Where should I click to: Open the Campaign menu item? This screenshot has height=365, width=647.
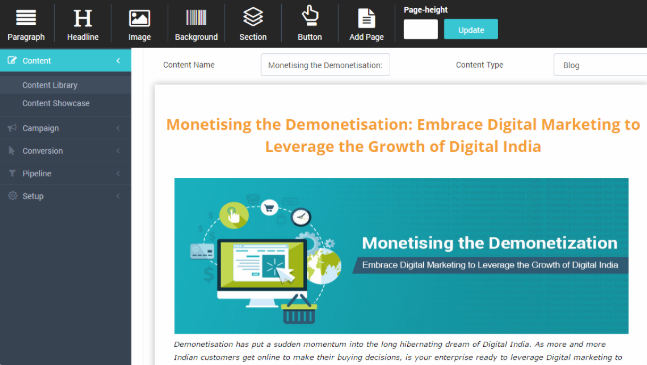(65, 128)
